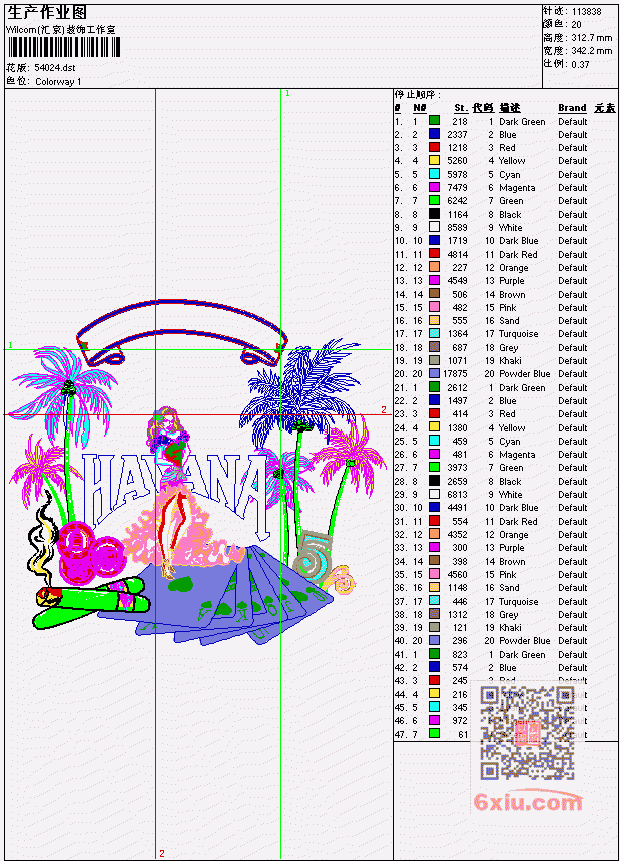The width and height of the screenshot is (620, 861).
Task: Click the Powder Blue swatch with 17875 stitches
Action: coord(434,373)
